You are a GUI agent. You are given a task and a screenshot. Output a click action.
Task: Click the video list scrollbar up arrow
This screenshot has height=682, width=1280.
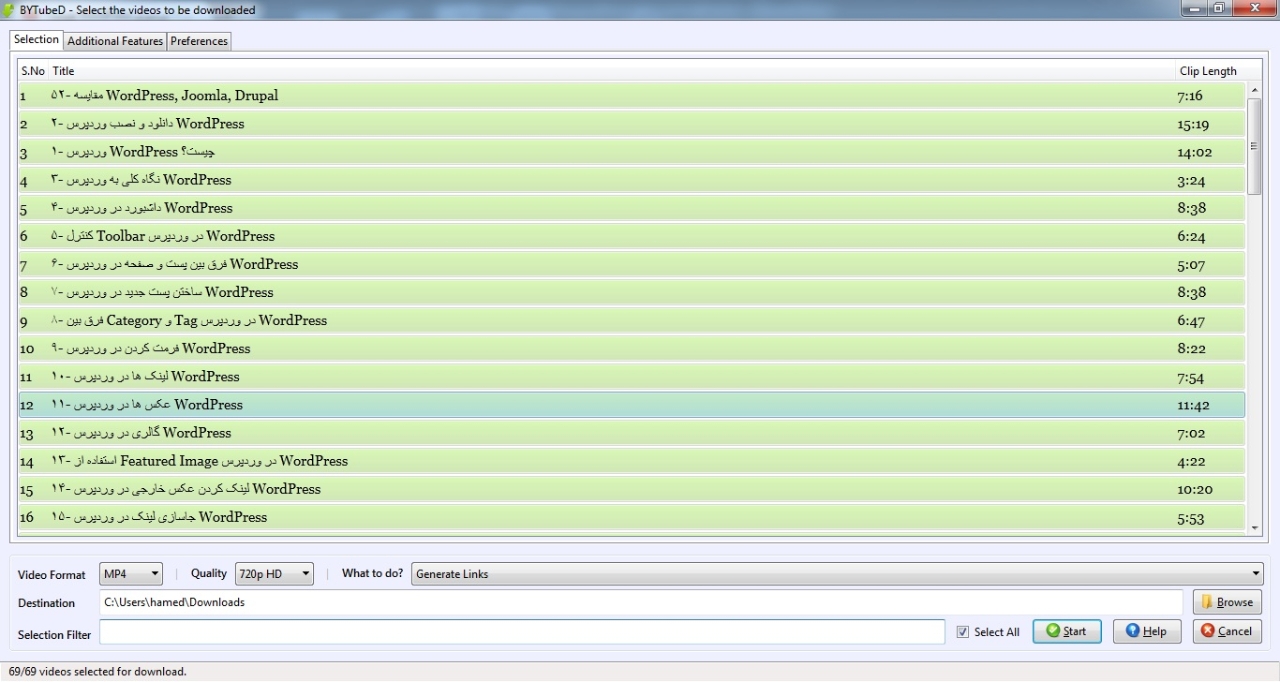(x=1255, y=91)
